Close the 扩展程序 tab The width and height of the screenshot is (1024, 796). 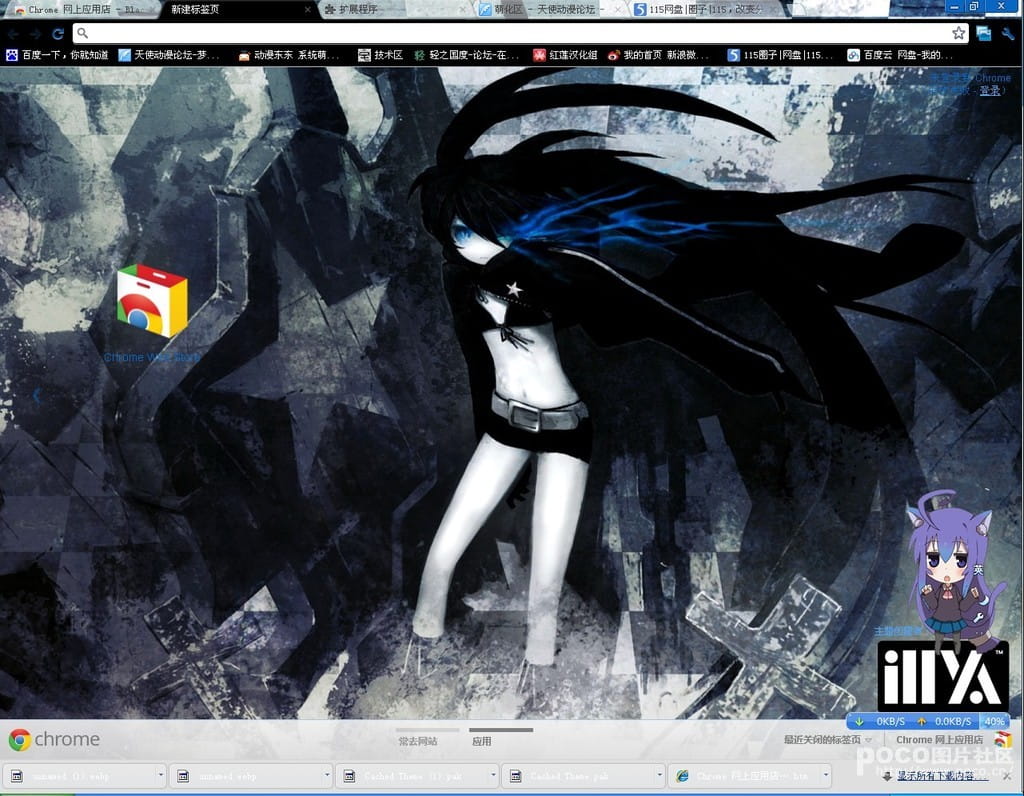462,10
